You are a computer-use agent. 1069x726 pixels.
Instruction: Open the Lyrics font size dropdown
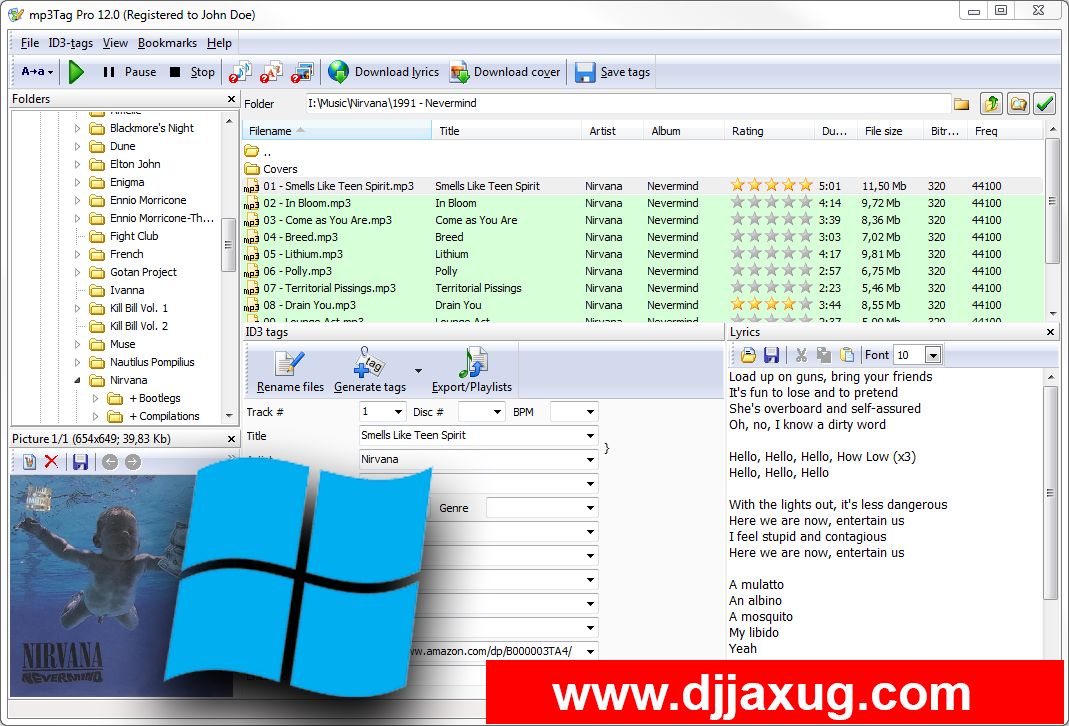[933, 355]
